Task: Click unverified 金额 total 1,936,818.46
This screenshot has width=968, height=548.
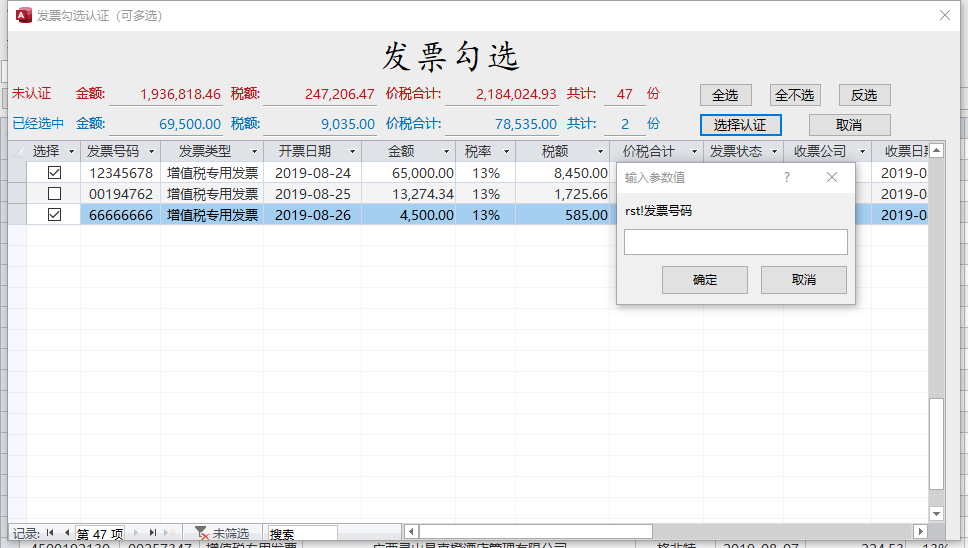Action: tap(165, 94)
